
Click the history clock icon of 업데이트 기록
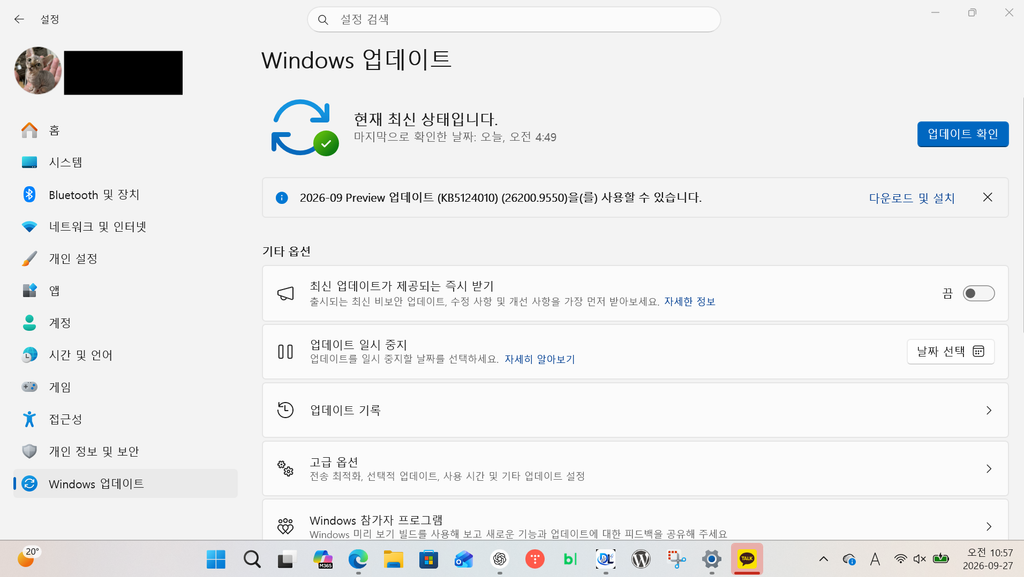pyautogui.click(x=285, y=410)
